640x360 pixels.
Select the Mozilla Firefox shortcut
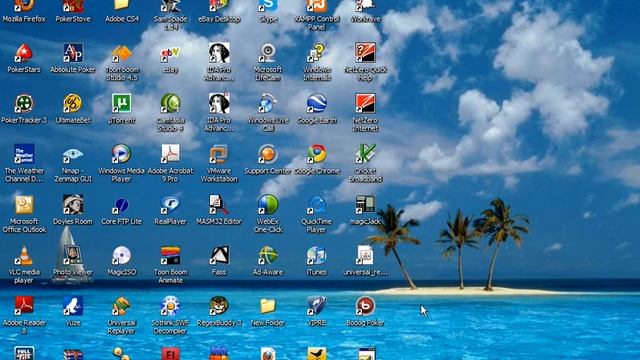pos(24,6)
